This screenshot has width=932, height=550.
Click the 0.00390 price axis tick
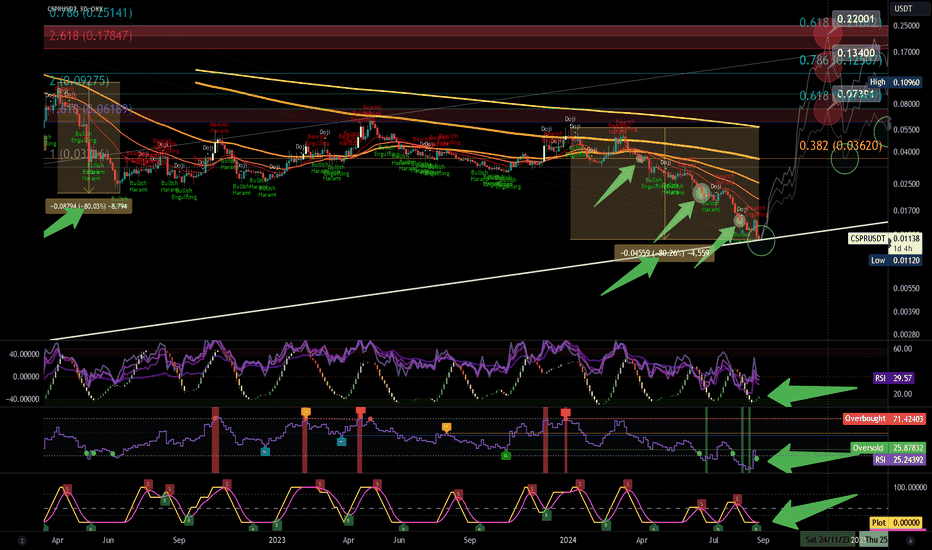(x=906, y=312)
